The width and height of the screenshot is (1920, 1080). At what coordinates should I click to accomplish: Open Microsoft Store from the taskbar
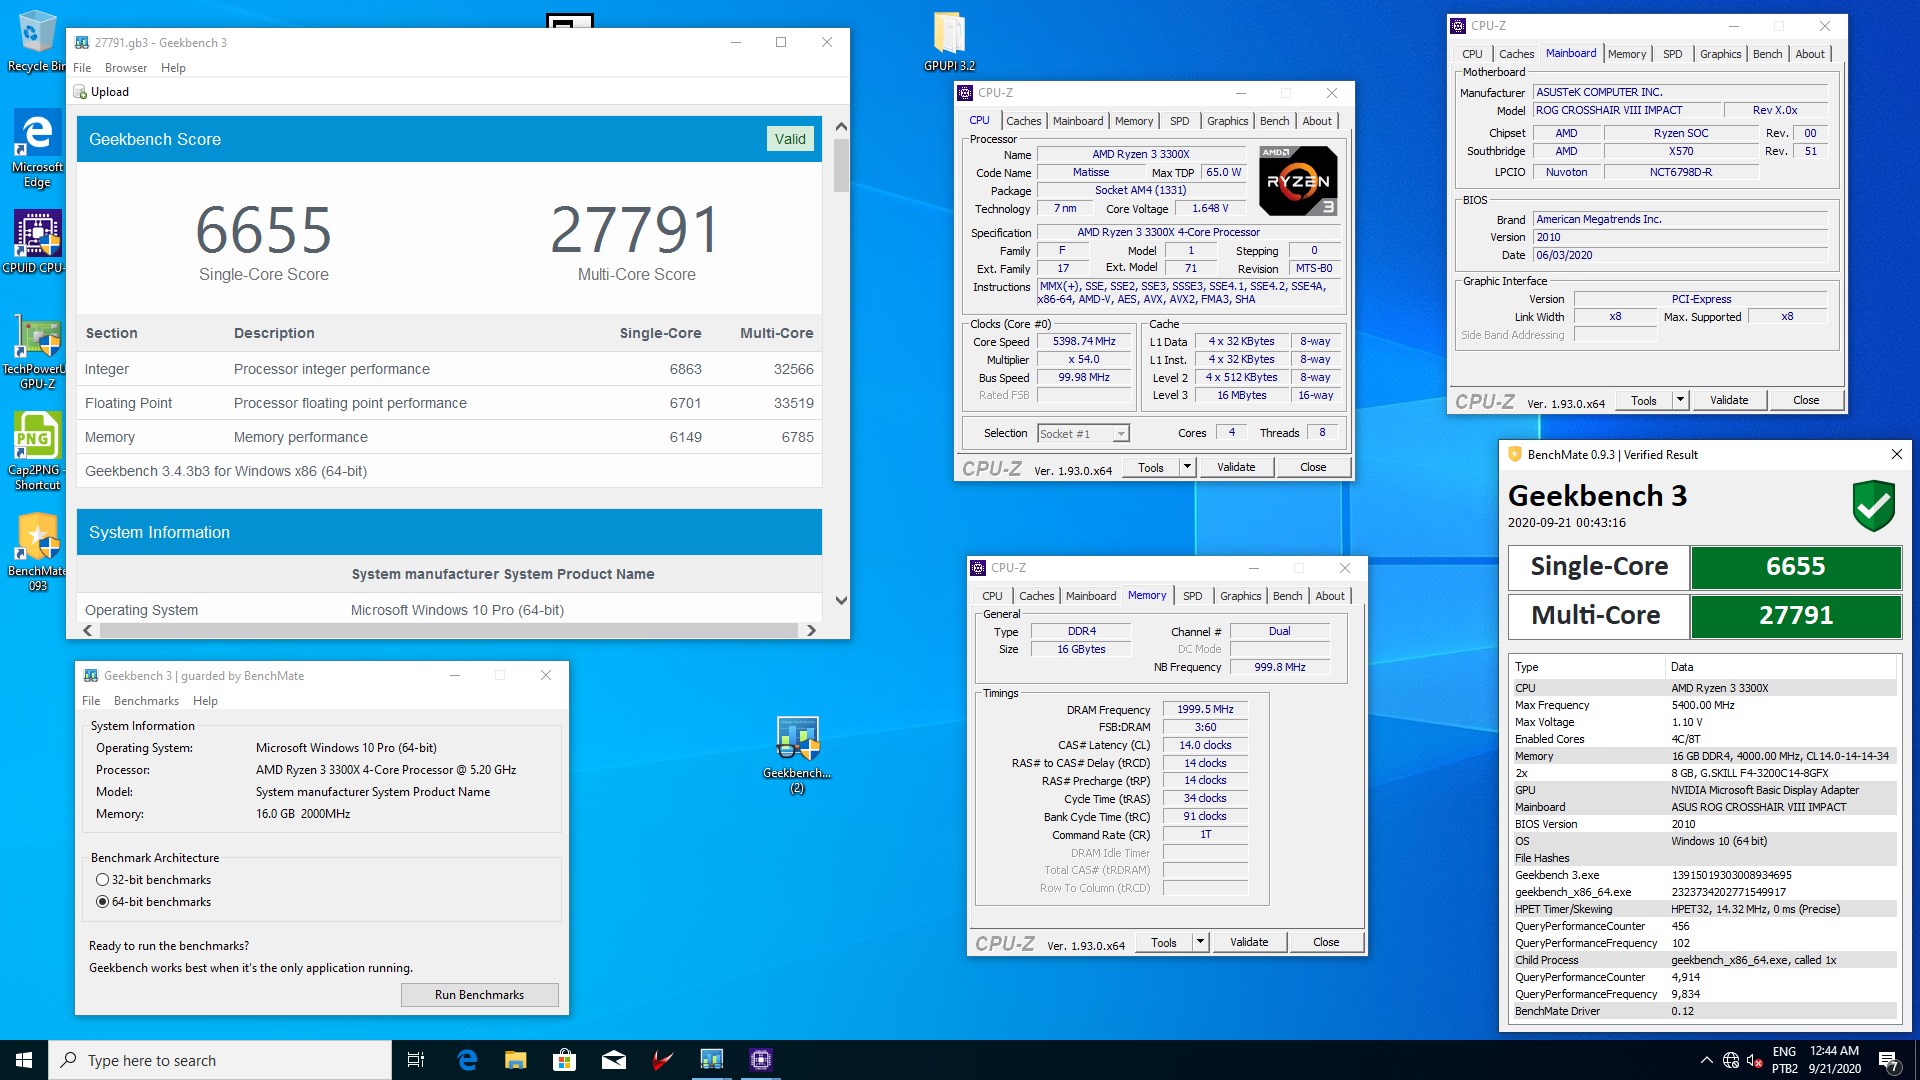click(x=565, y=1060)
